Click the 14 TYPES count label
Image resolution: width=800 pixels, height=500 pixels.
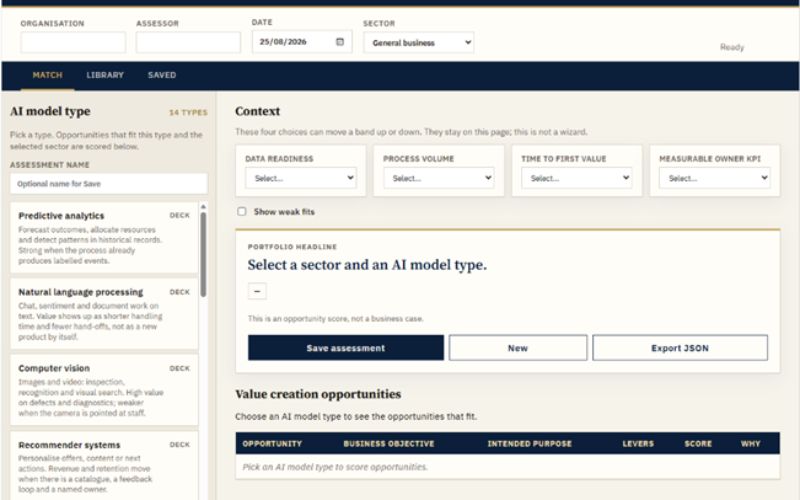(188, 112)
